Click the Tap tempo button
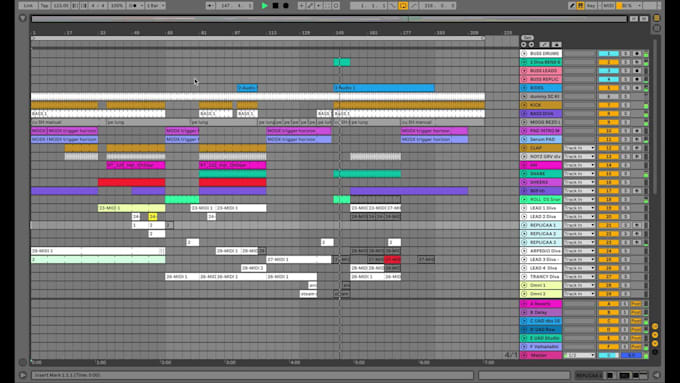Screen dimensions: 680x383 click(44, 6)
